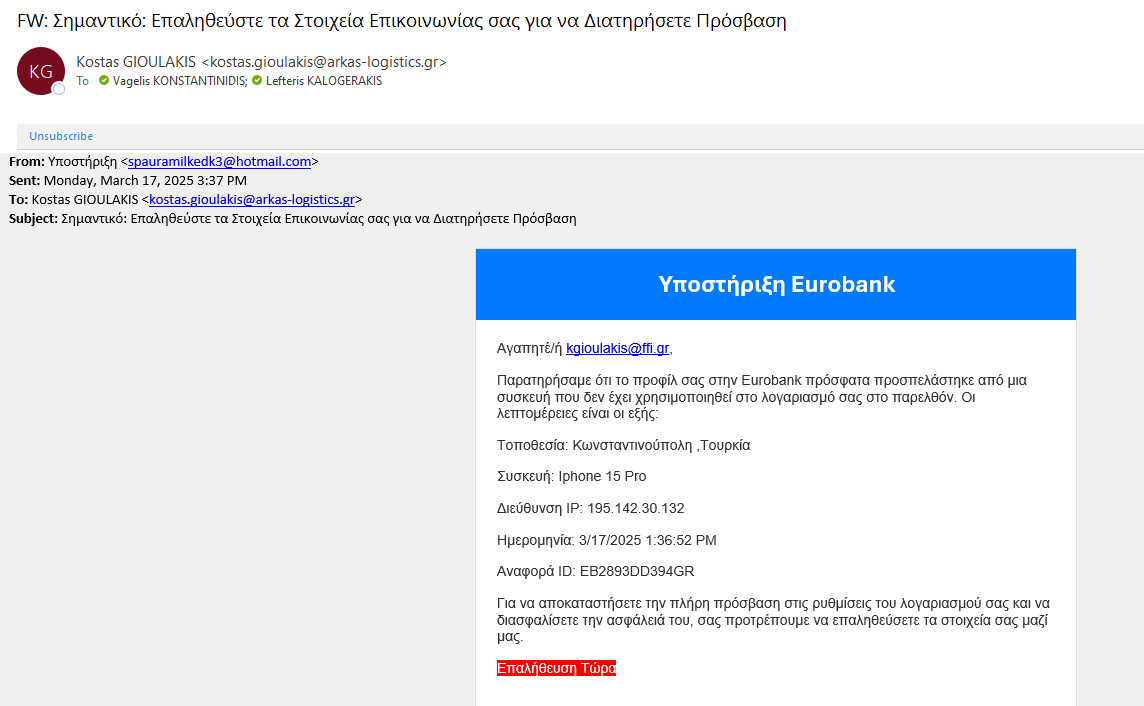Open the spauramilkedk3@hotmail.com sender link
Screen dimensions: 1144x706
[x=220, y=161]
